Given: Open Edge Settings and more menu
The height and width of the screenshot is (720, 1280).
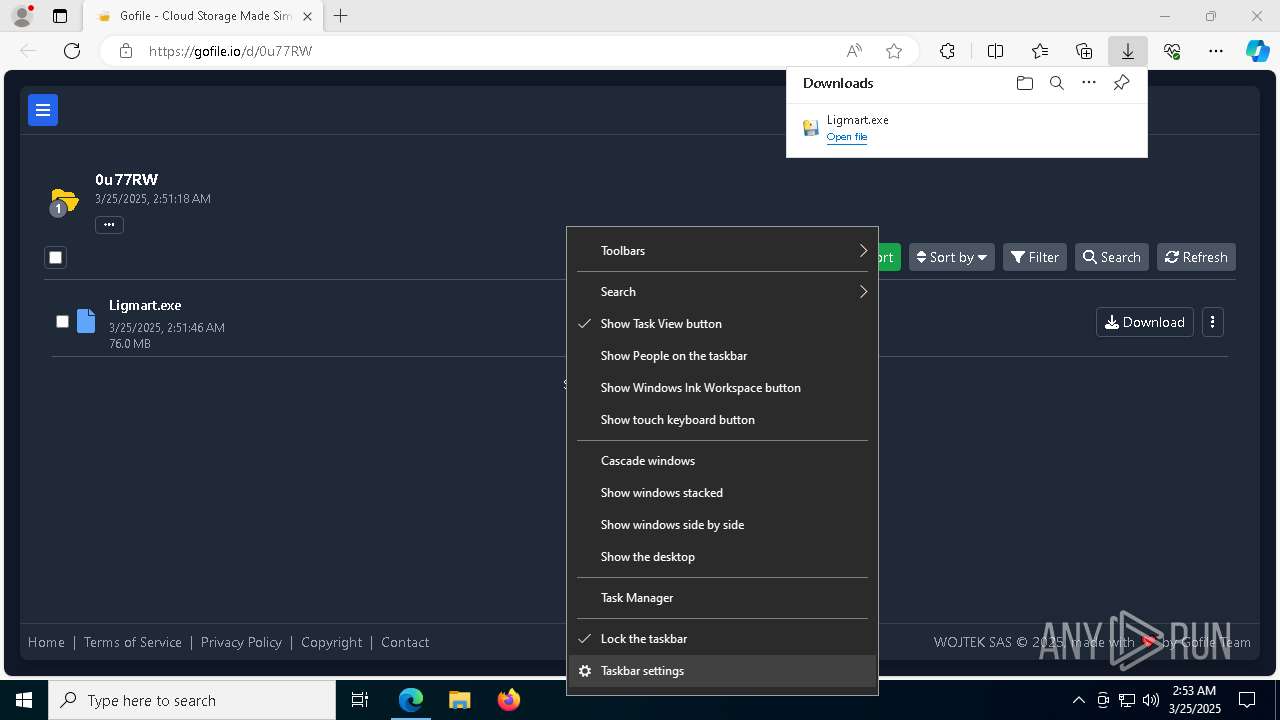Looking at the screenshot, I should click(x=1216, y=51).
